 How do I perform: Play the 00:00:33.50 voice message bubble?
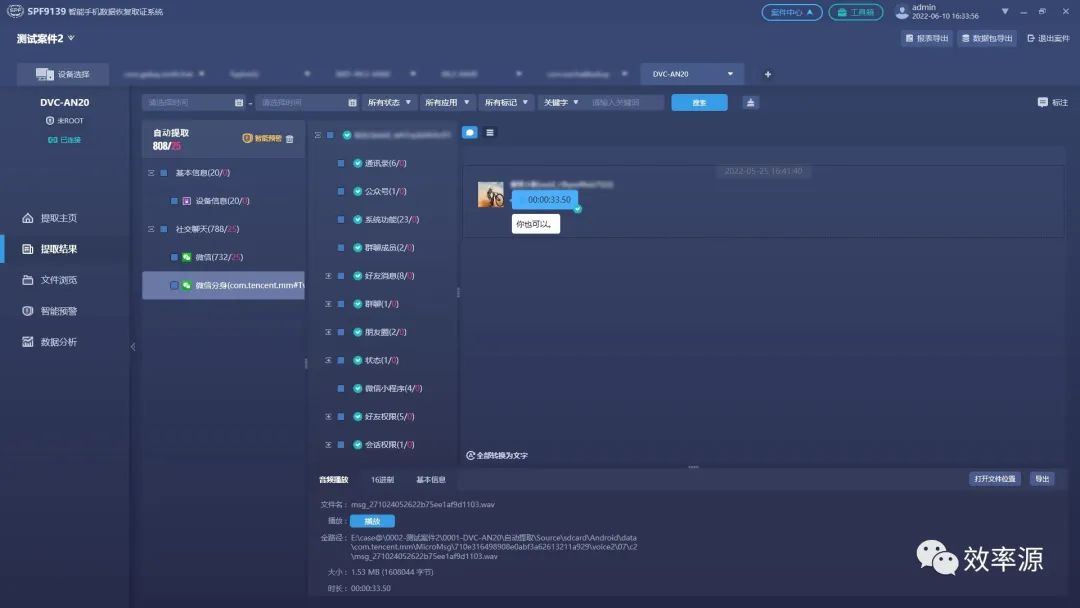pyautogui.click(x=545, y=200)
